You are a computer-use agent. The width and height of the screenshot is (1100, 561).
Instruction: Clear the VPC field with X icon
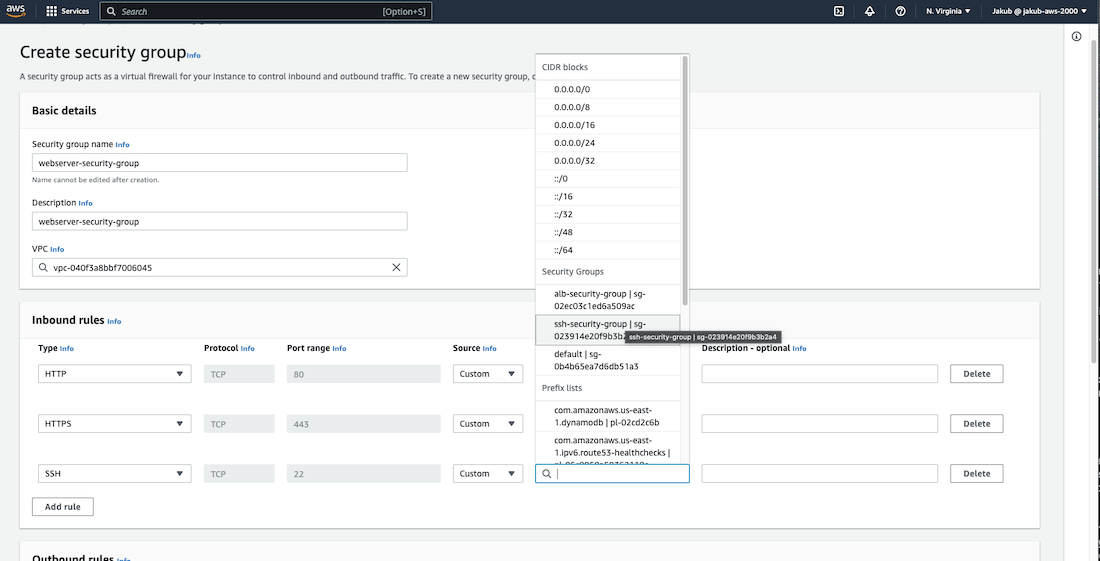[396, 268]
